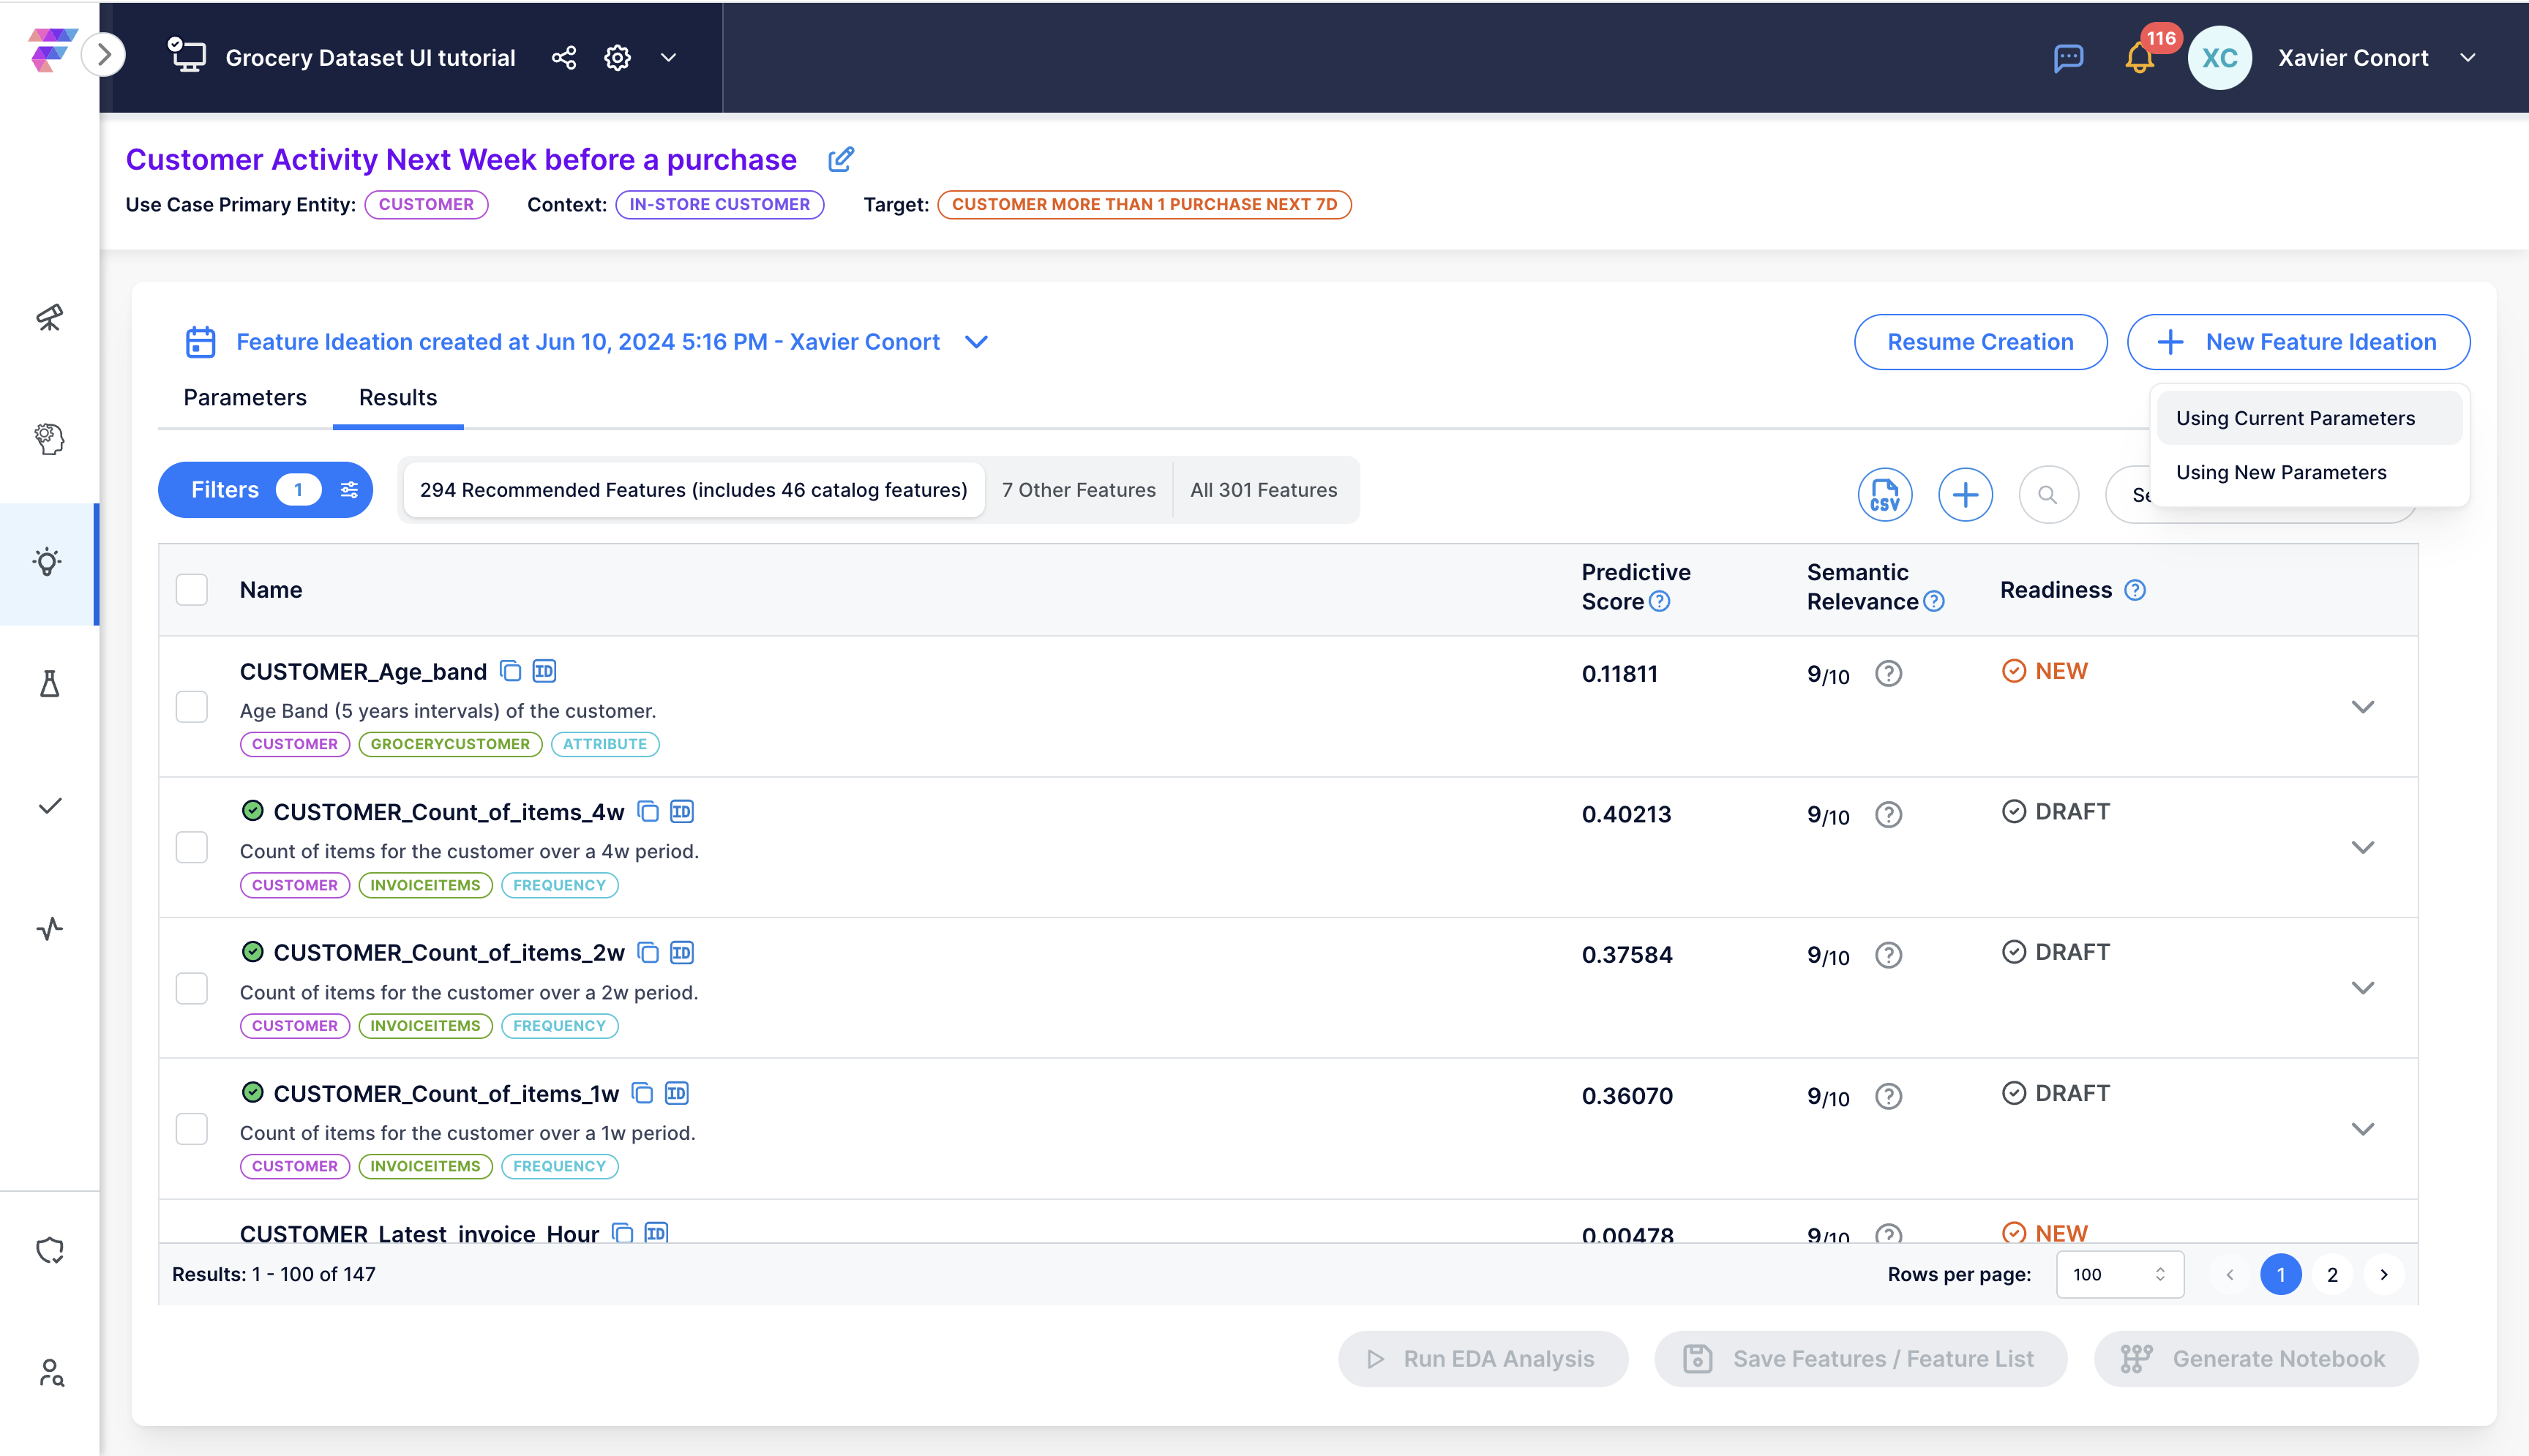This screenshot has width=2529, height=1456.
Task: Check the CUSTOMER_Age_band row checkbox
Action: [192, 707]
